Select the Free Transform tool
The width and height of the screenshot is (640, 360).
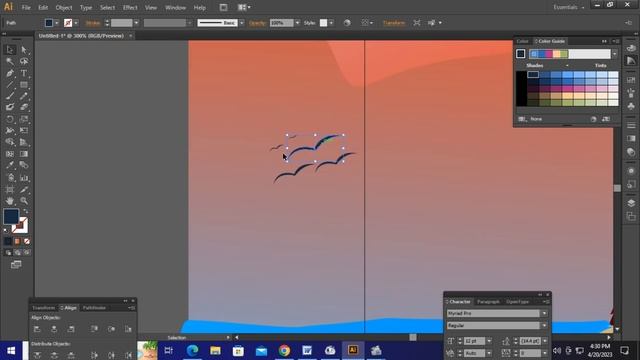point(24,131)
